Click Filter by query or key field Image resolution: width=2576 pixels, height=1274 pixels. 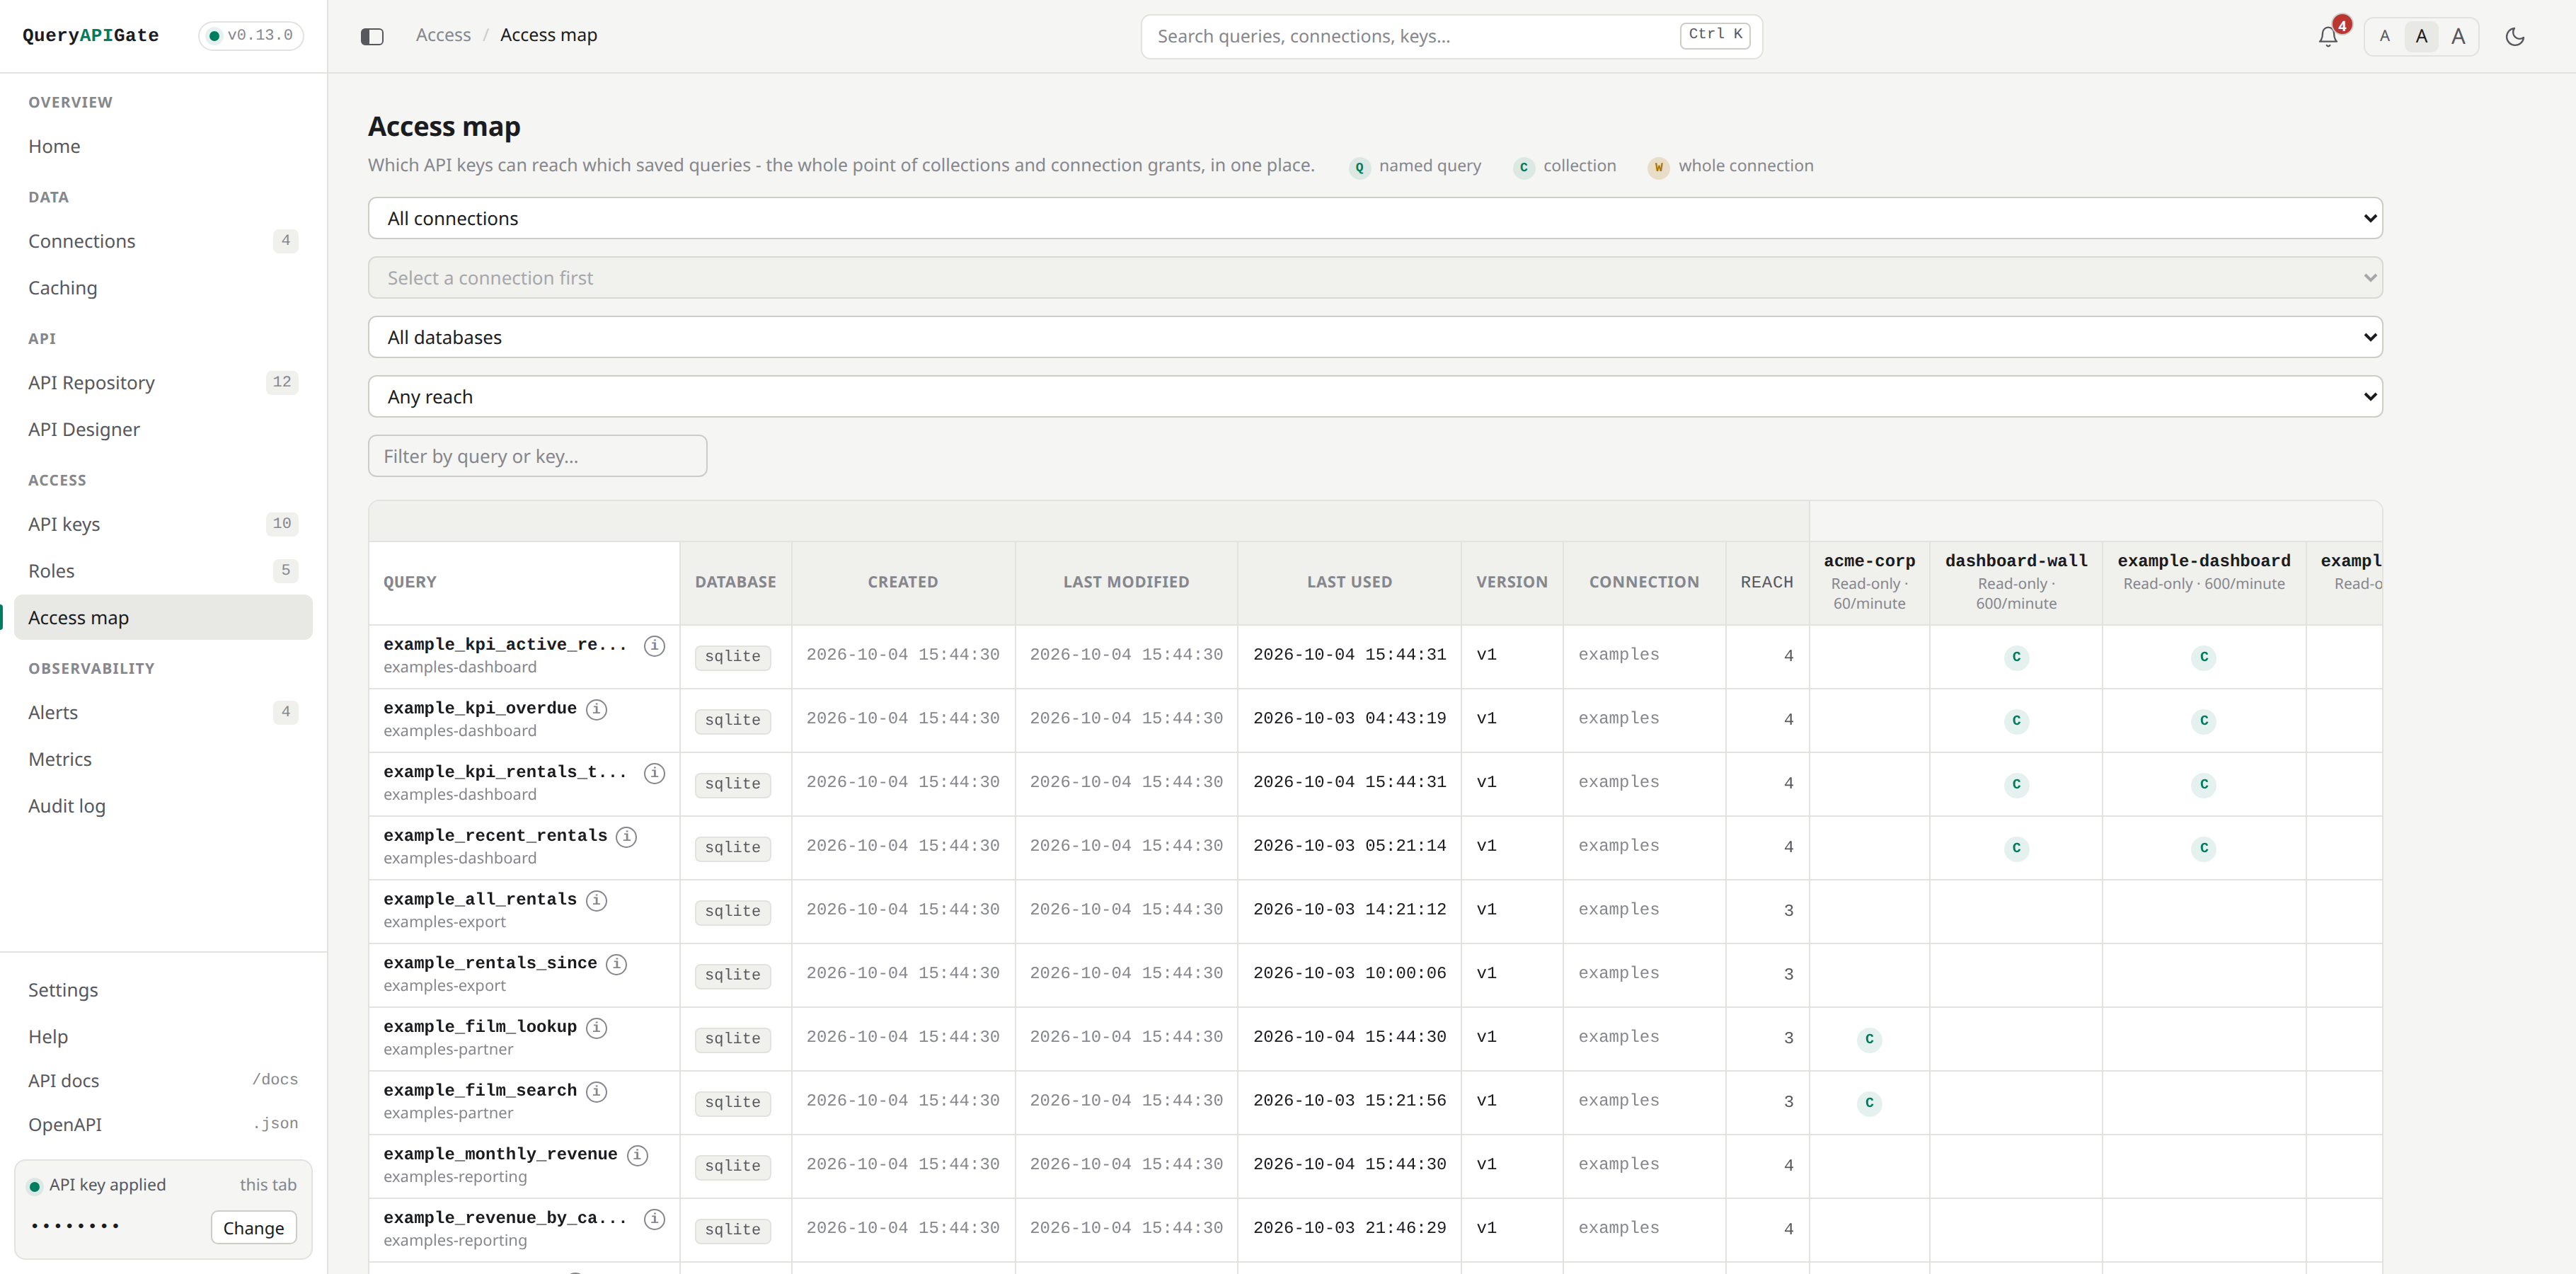537,456
